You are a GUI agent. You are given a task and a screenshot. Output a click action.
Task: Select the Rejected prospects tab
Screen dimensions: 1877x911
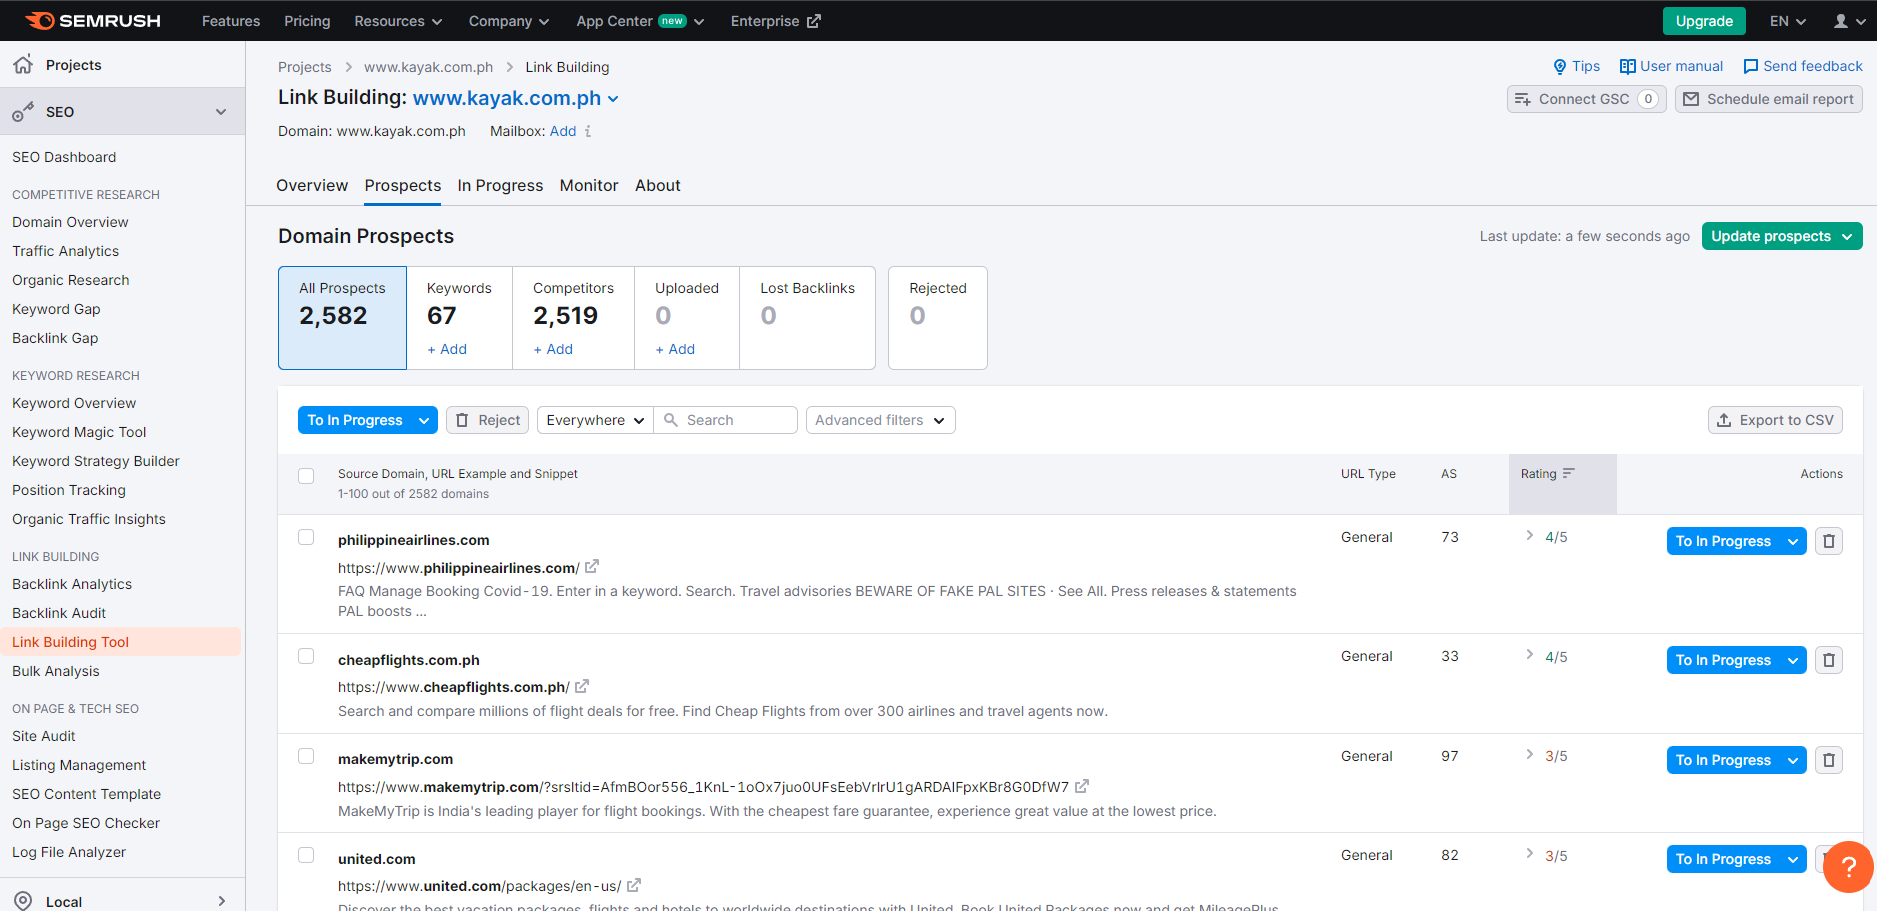click(938, 318)
